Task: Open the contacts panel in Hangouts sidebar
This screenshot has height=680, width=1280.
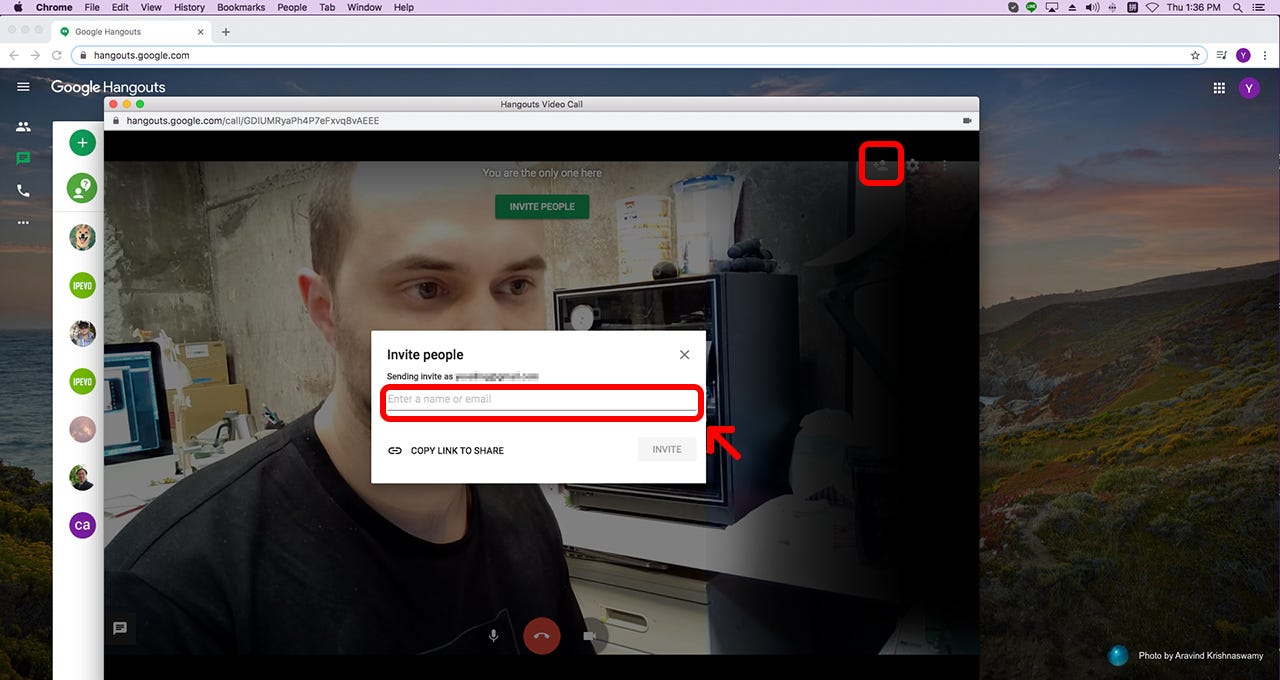Action: [x=23, y=126]
